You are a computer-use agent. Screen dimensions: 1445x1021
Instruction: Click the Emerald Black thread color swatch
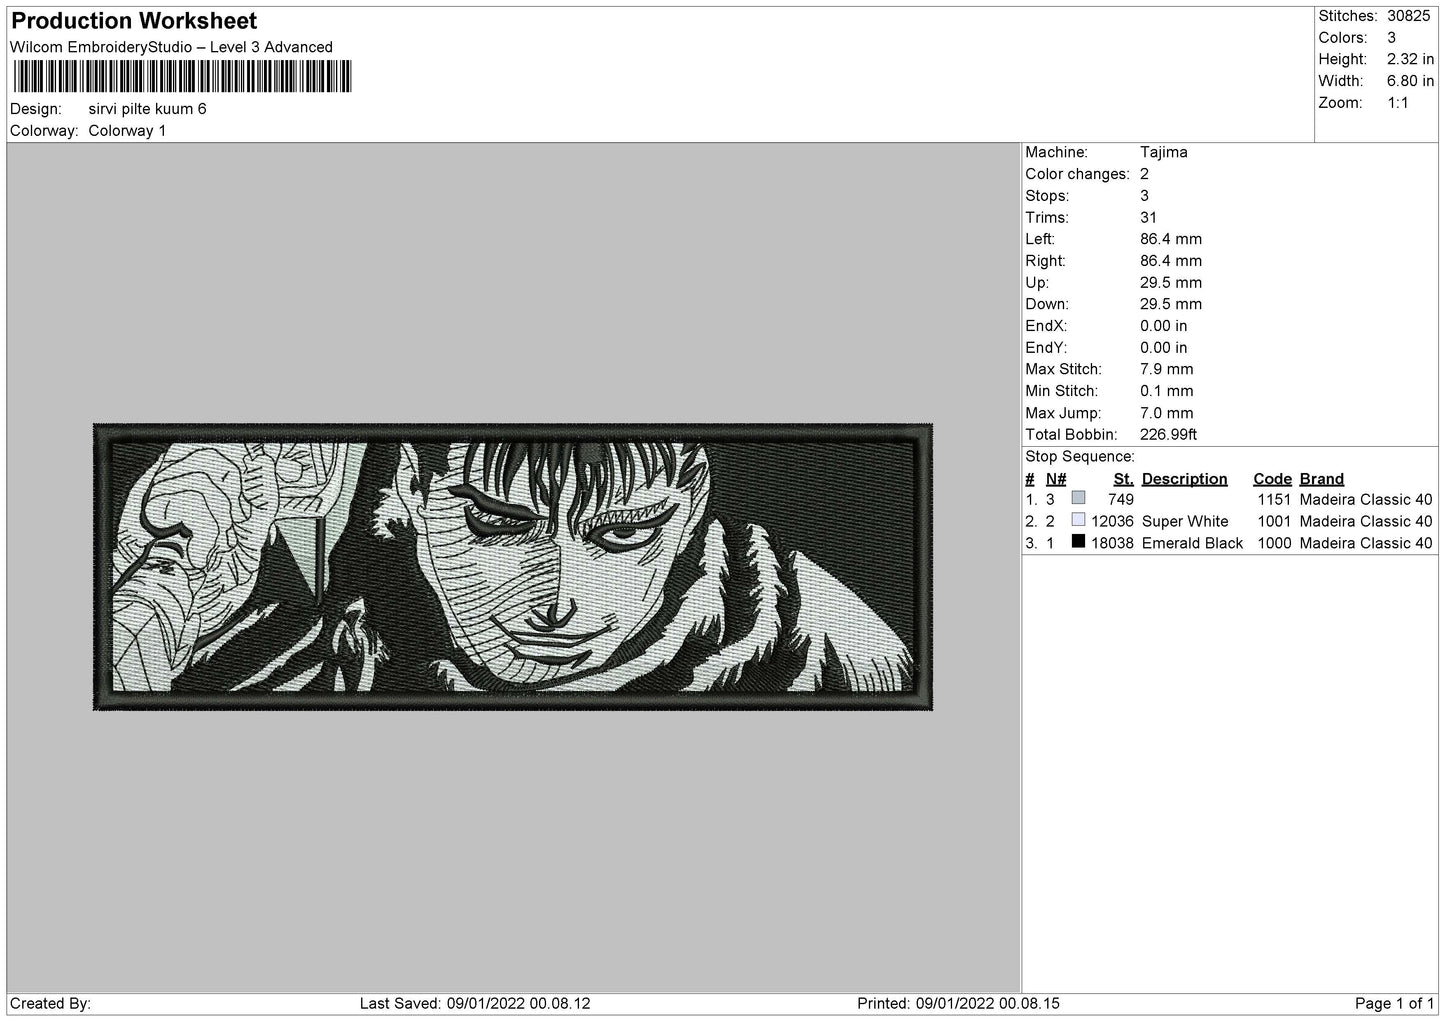click(x=1078, y=542)
